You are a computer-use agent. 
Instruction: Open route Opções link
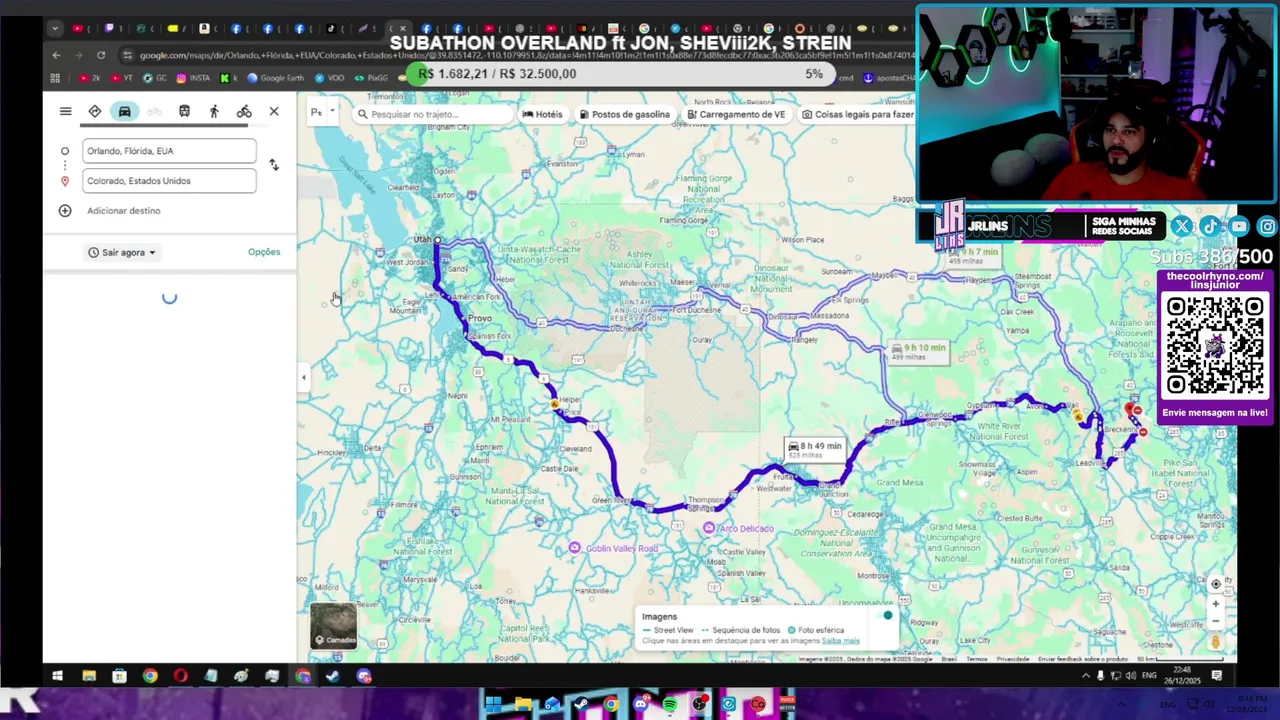(264, 252)
